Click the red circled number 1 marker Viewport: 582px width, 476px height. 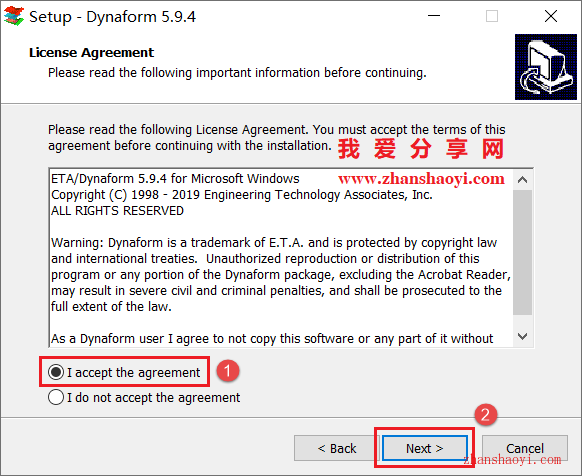click(x=228, y=371)
